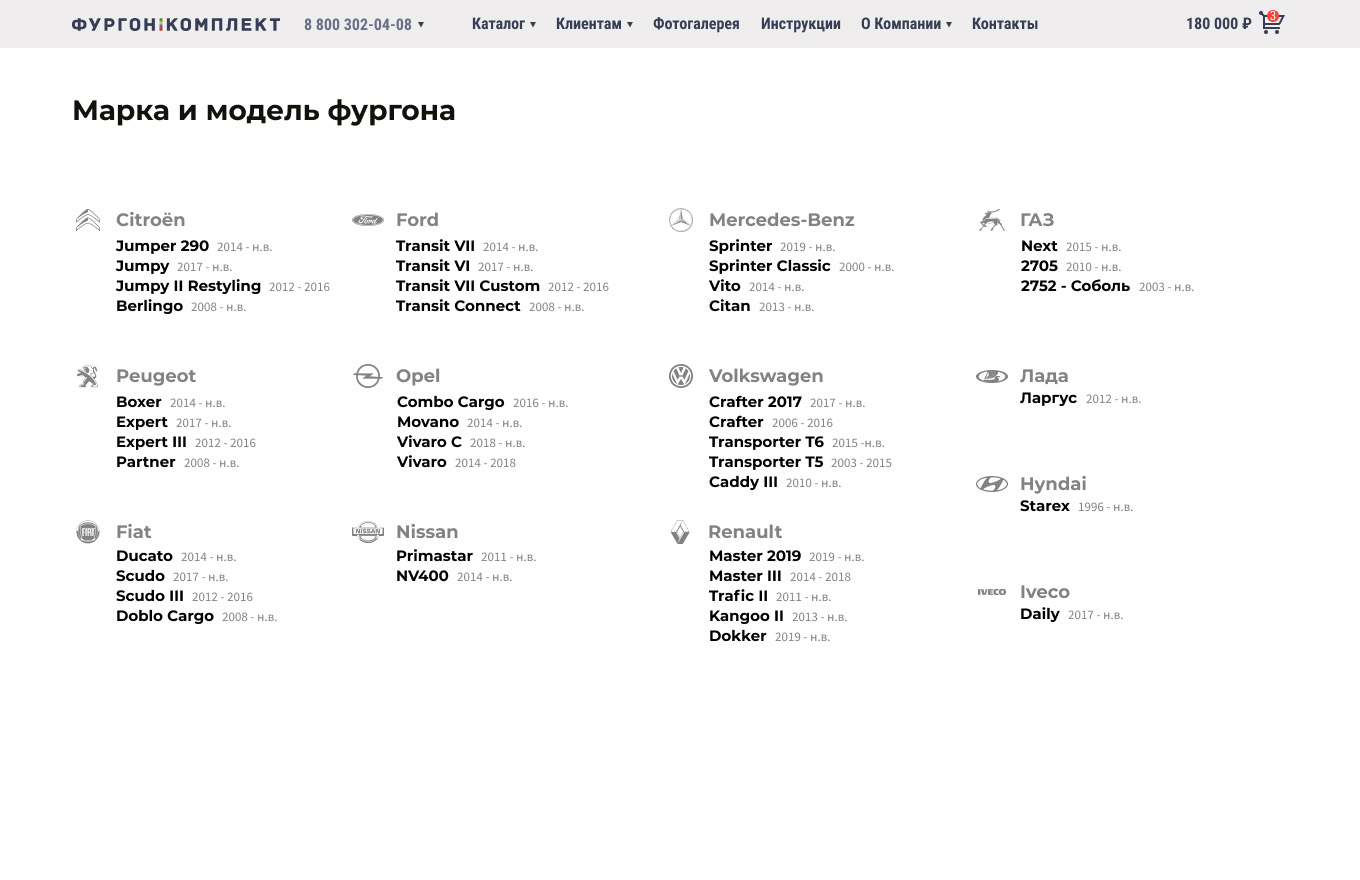Click the Volkswagen brand heading
This screenshot has height=880, width=1360.
pyautogui.click(x=766, y=376)
